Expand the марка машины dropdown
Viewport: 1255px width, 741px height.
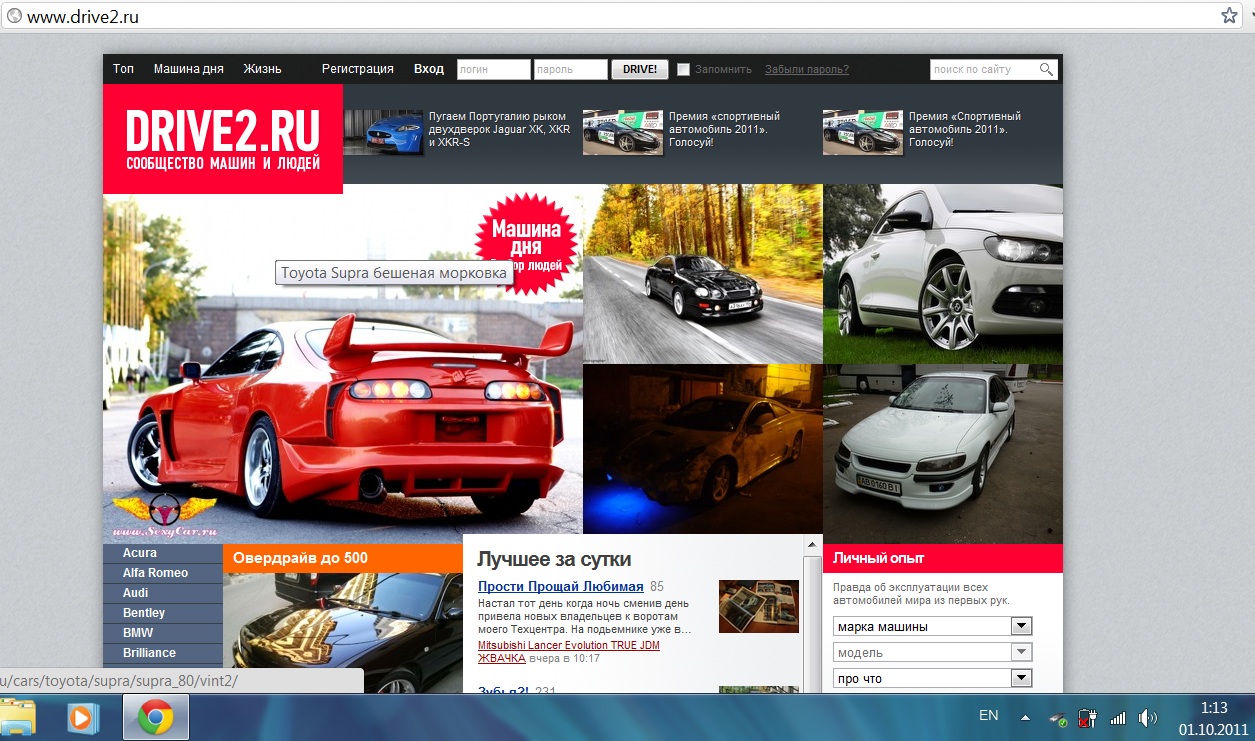pyautogui.click(x=1021, y=627)
